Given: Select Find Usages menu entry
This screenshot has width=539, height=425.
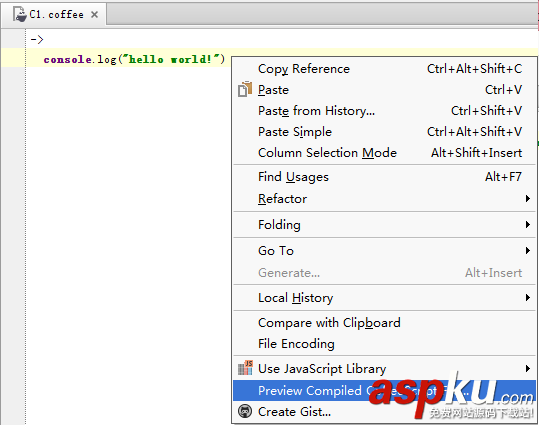Looking at the screenshot, I should tap(385, 177).
